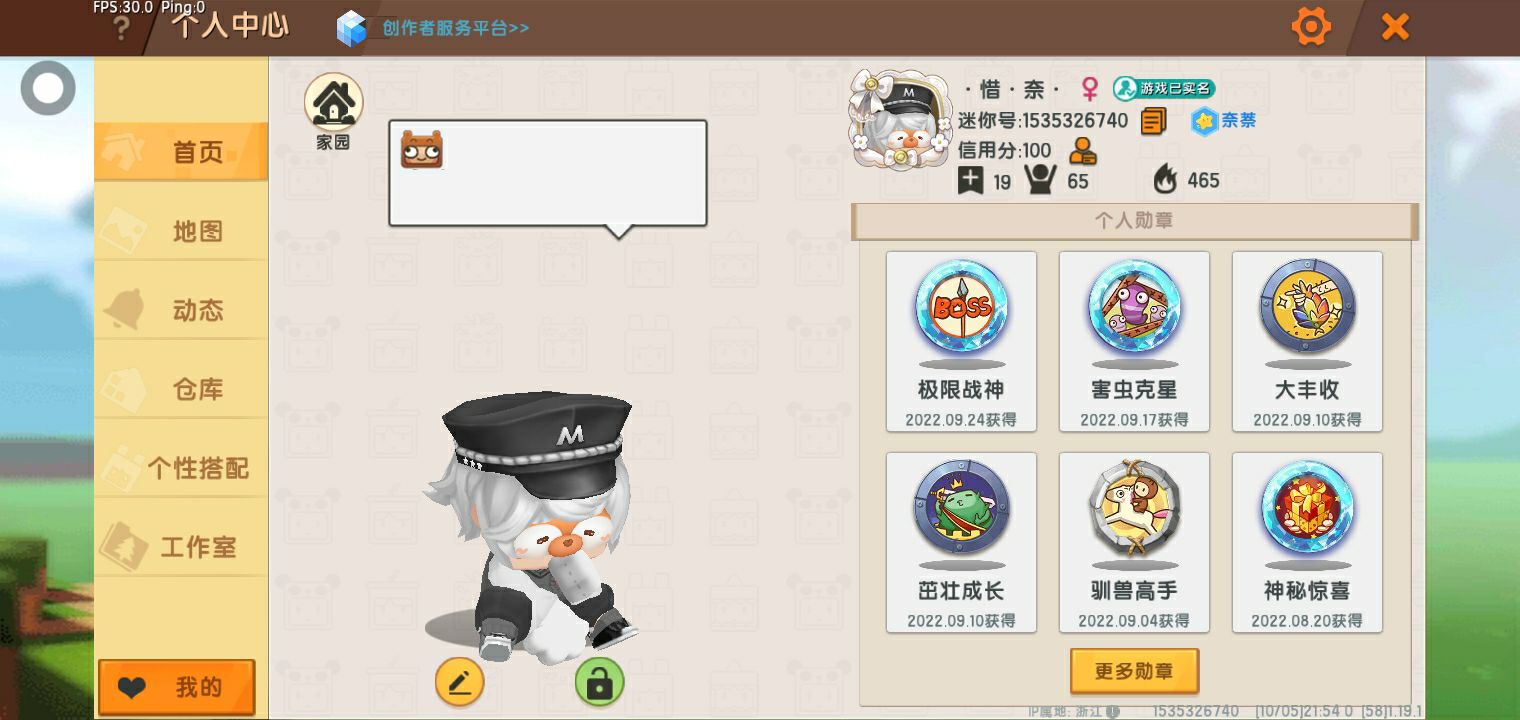Copy the 迷你号 with the clipboard icon
This screenshot has width=1520, height=720.
tap(1153, 121)
